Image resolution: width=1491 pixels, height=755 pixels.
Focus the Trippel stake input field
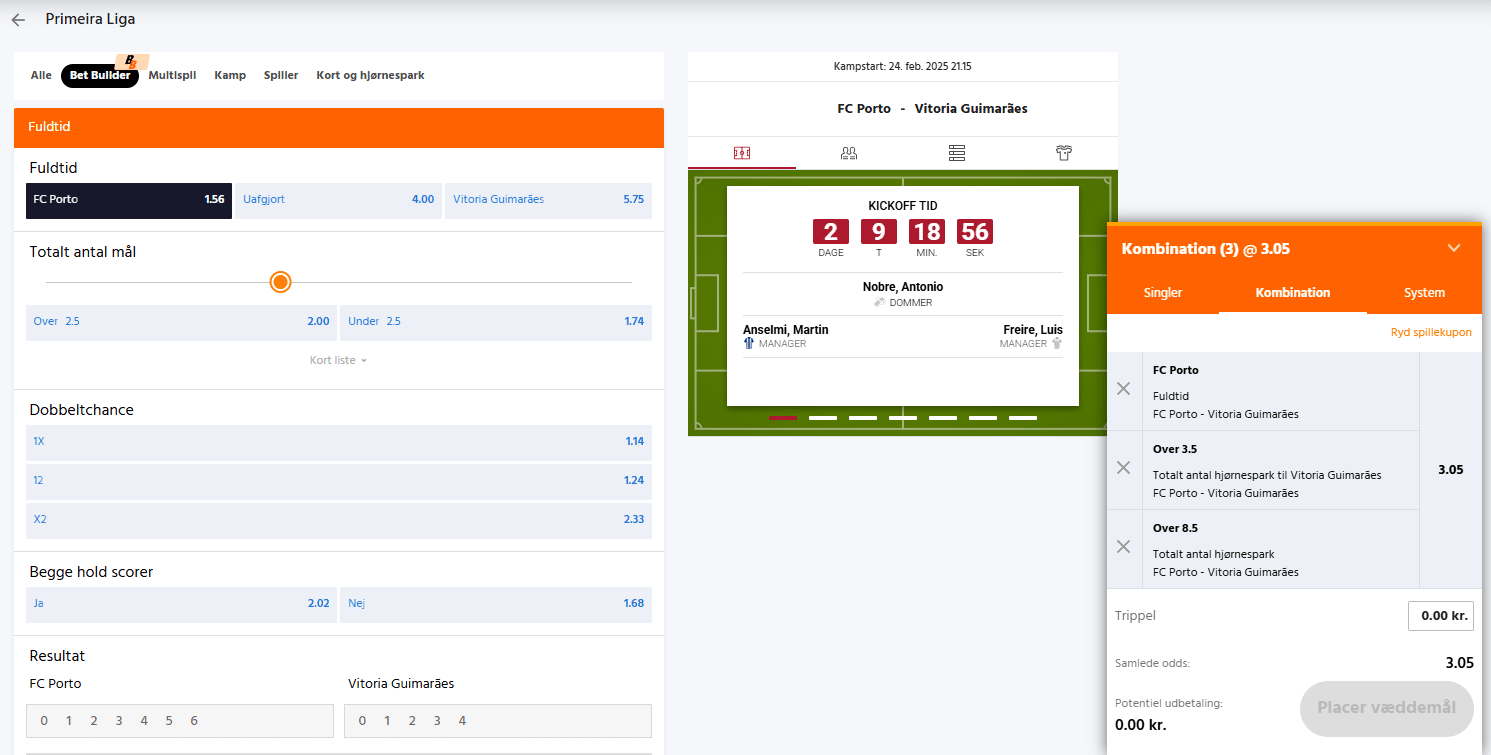point(1440,616)
